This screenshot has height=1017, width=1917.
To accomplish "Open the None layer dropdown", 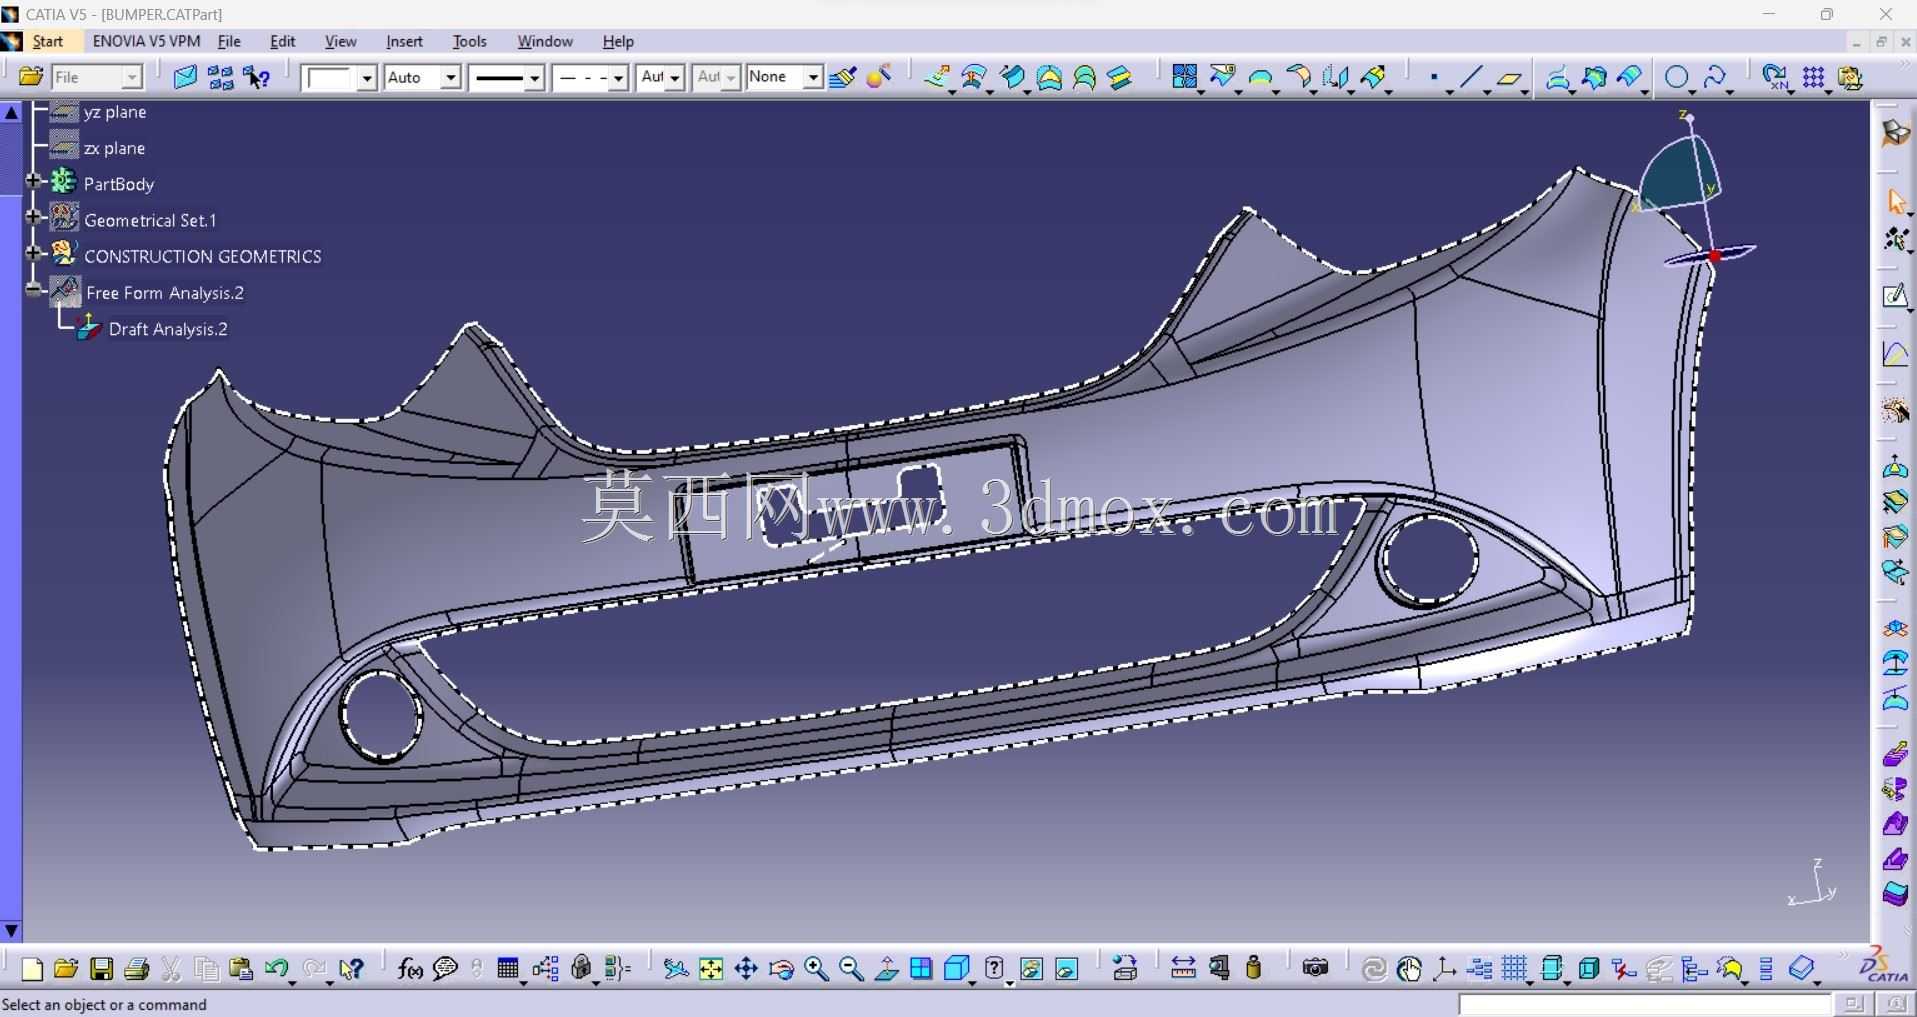I will pos(784,77).
